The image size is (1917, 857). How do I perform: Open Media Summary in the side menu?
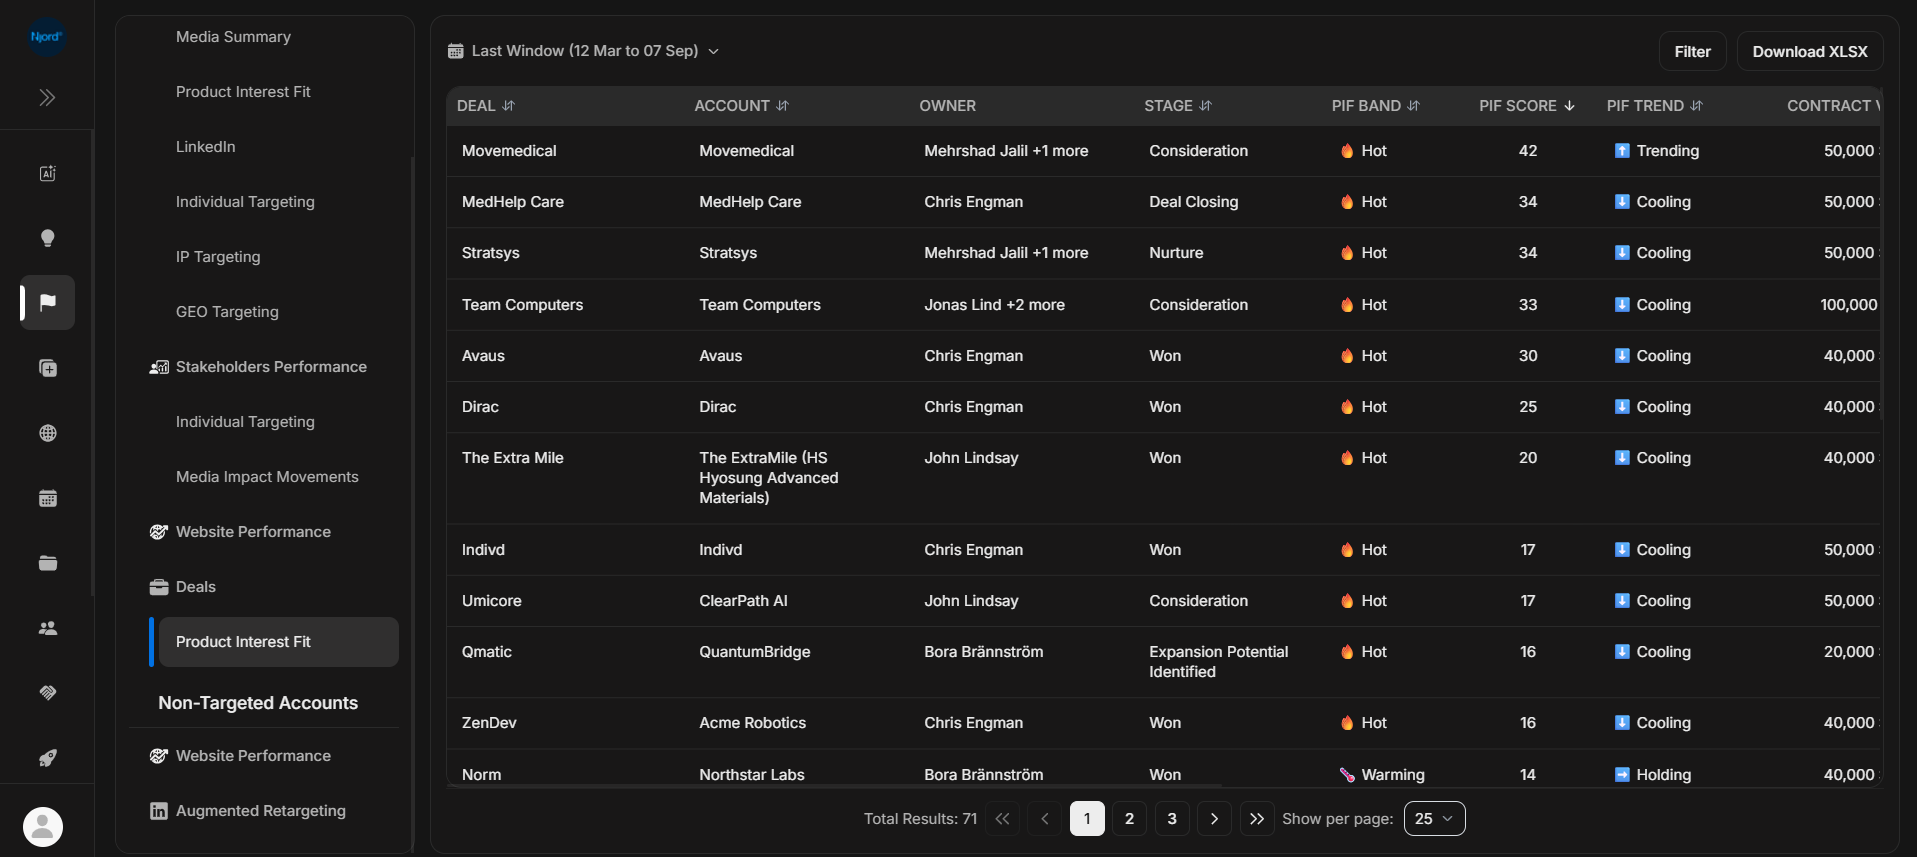[x=233, y=37]
